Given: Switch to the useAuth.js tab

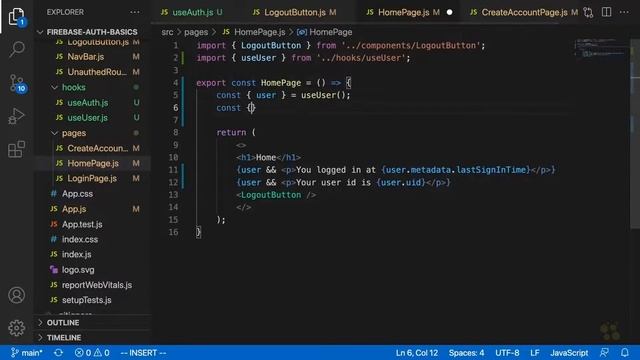Looking at the screenshot, I should [192, 12].
